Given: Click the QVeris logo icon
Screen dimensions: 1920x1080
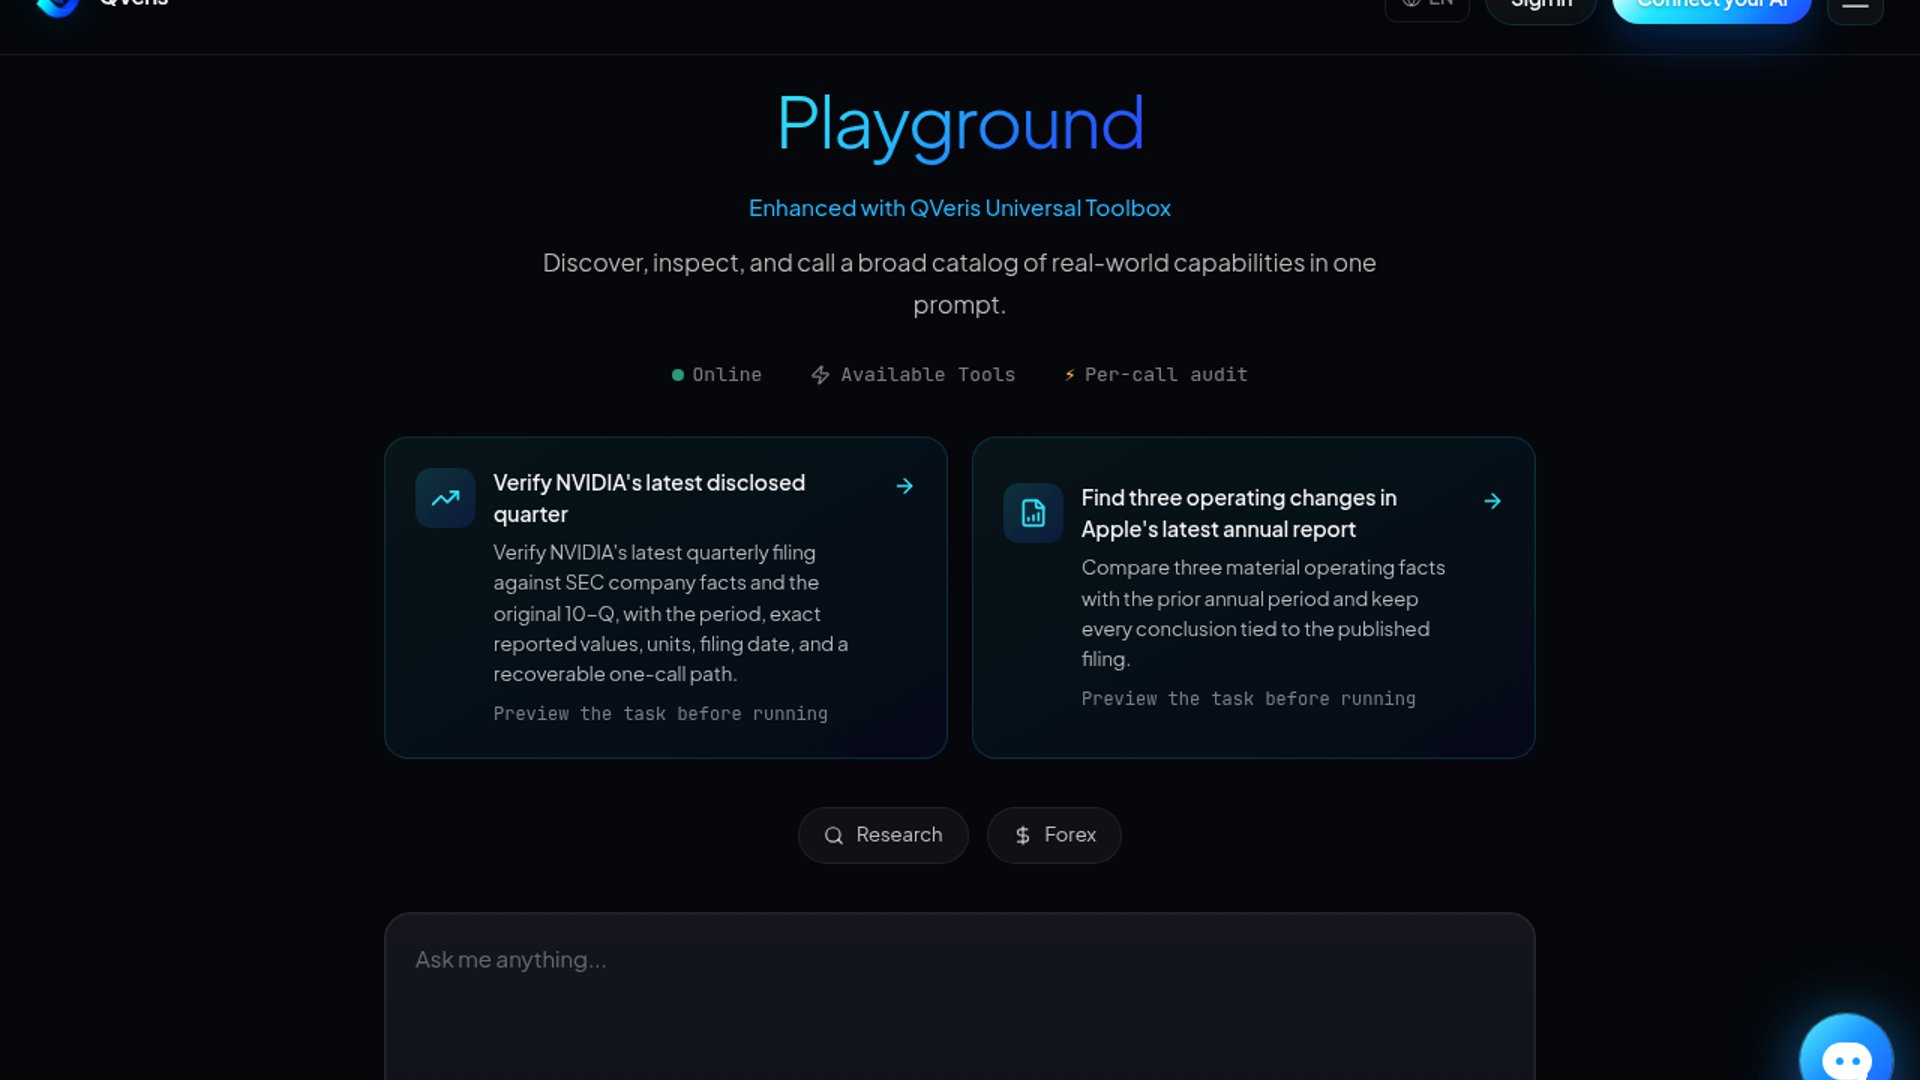Looking at the screenshot, I should (57, 6).
